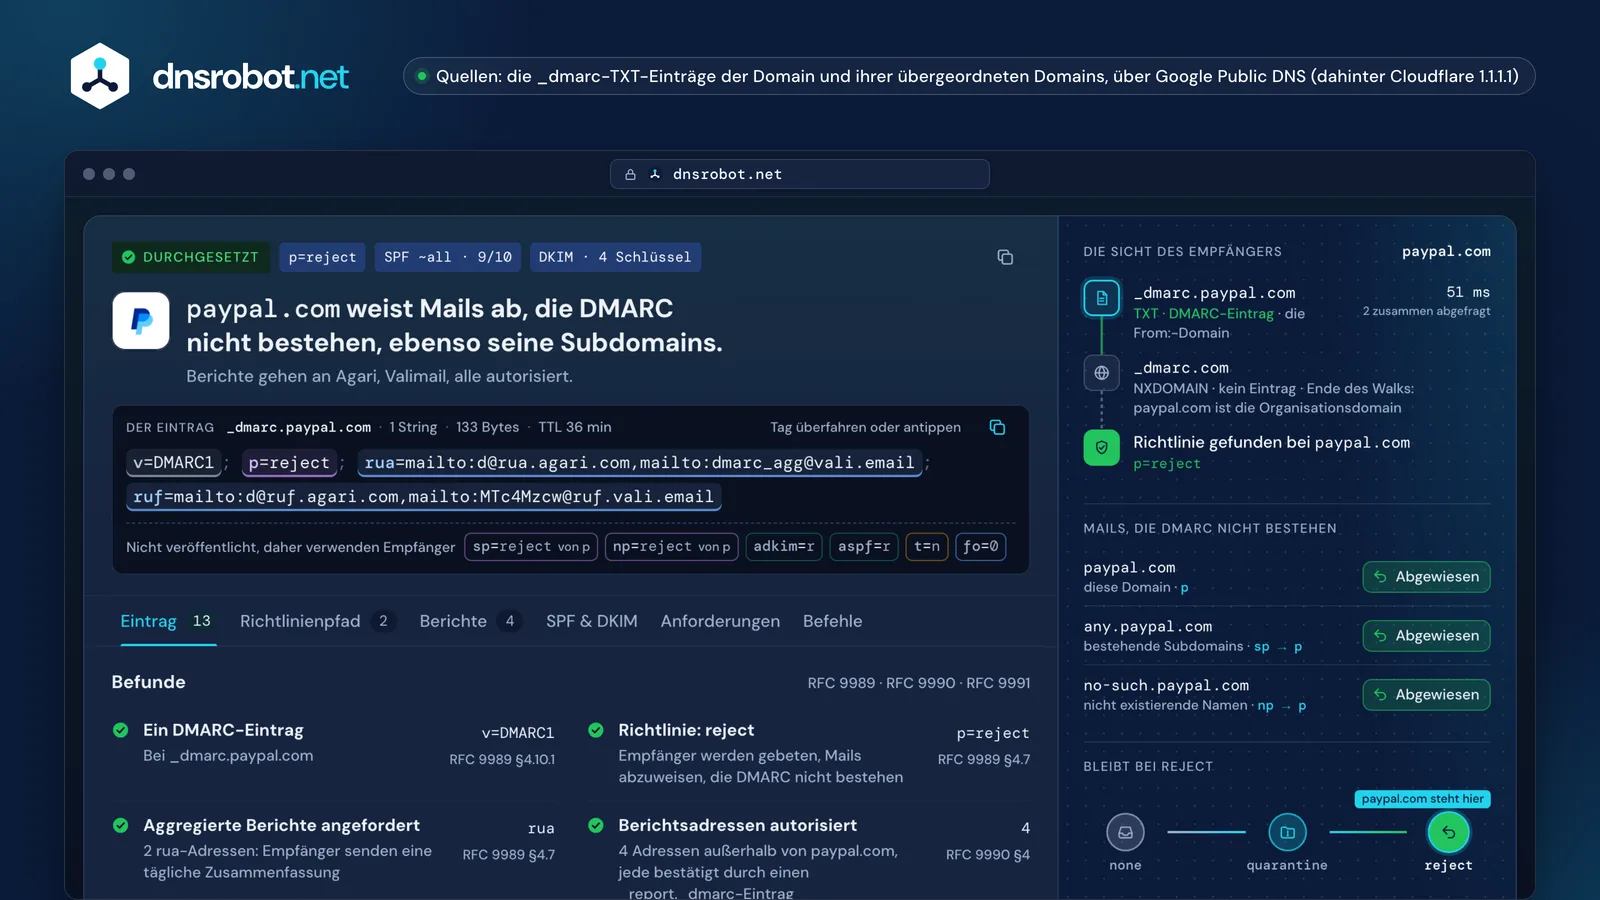Viewport: 1600px width, 900px height.
Task: Tap the t=n default tag
Action: pyautogui.click(x=927, y=547)
